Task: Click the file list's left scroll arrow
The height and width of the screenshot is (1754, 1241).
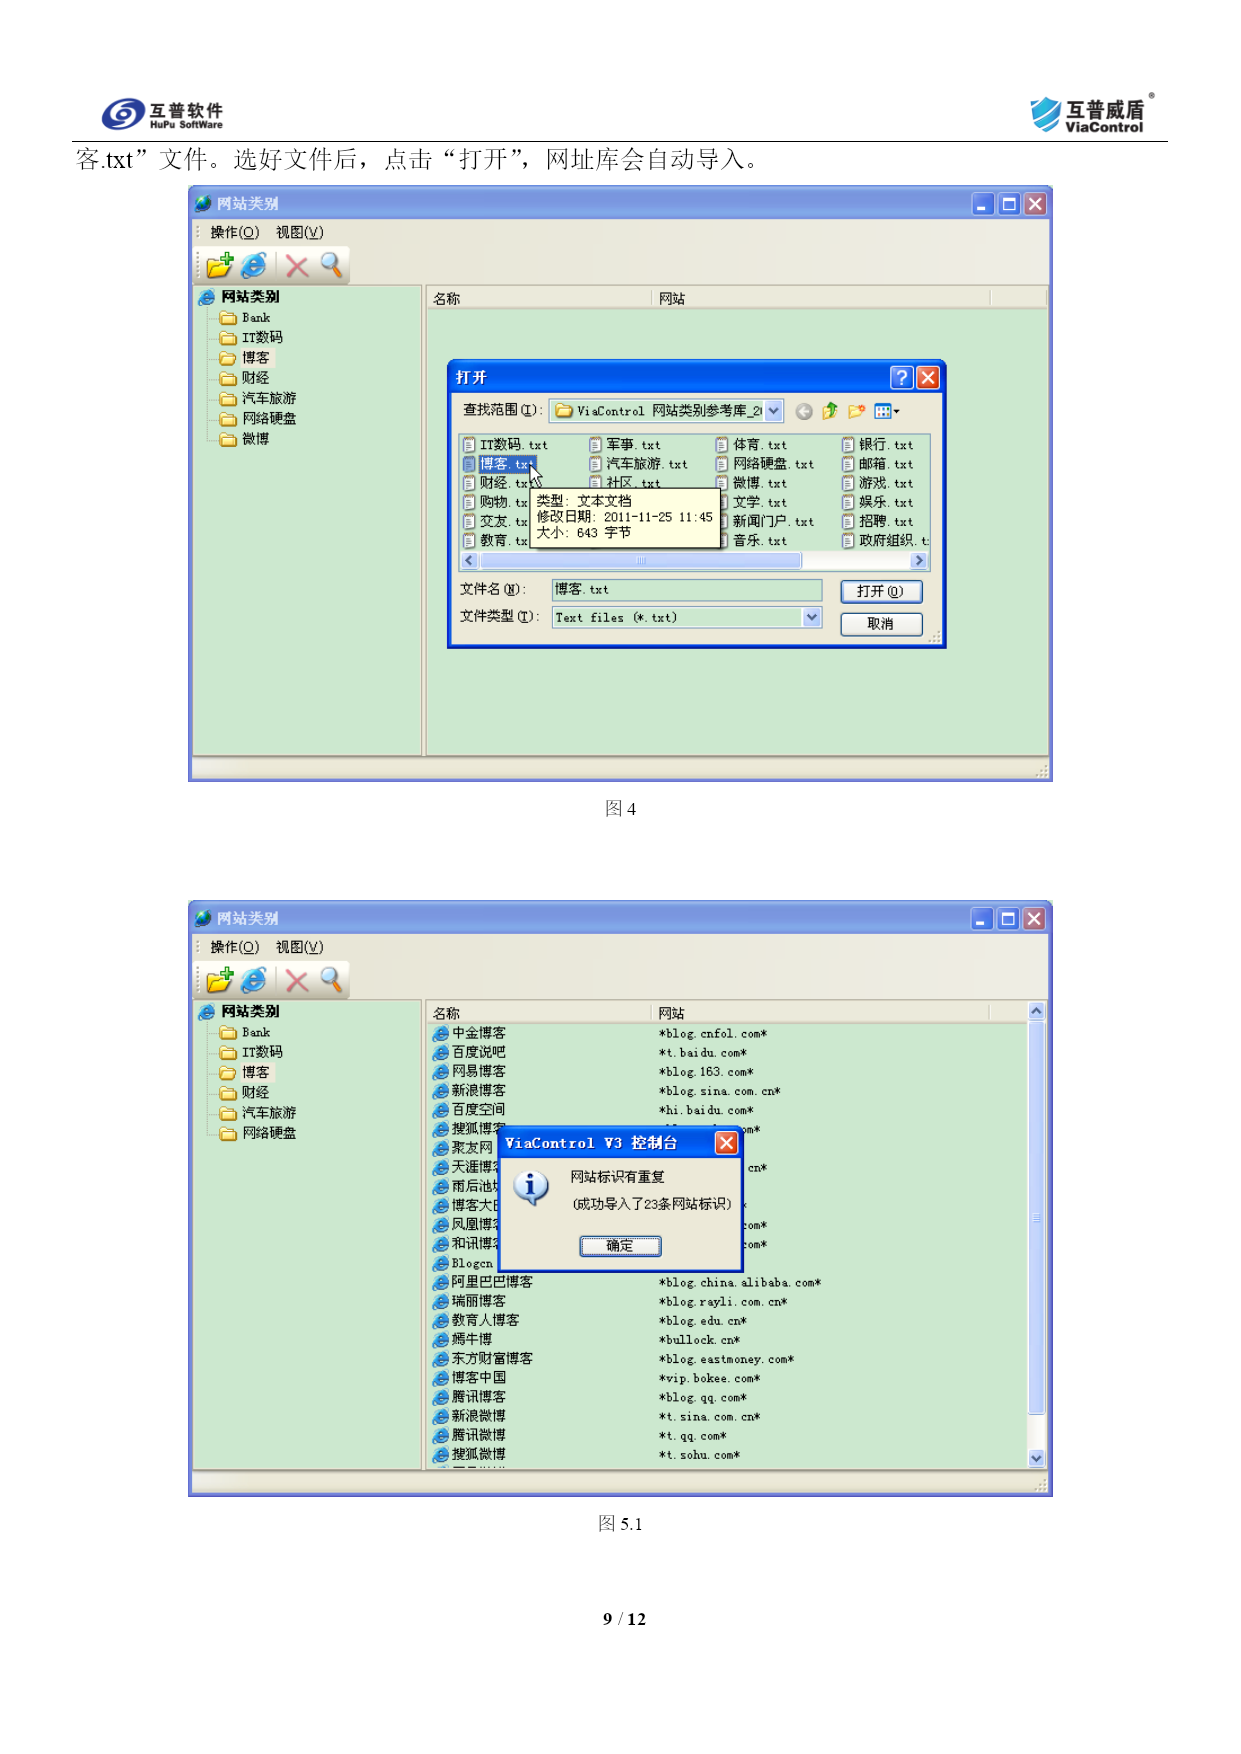Action: tap(469, 561)
